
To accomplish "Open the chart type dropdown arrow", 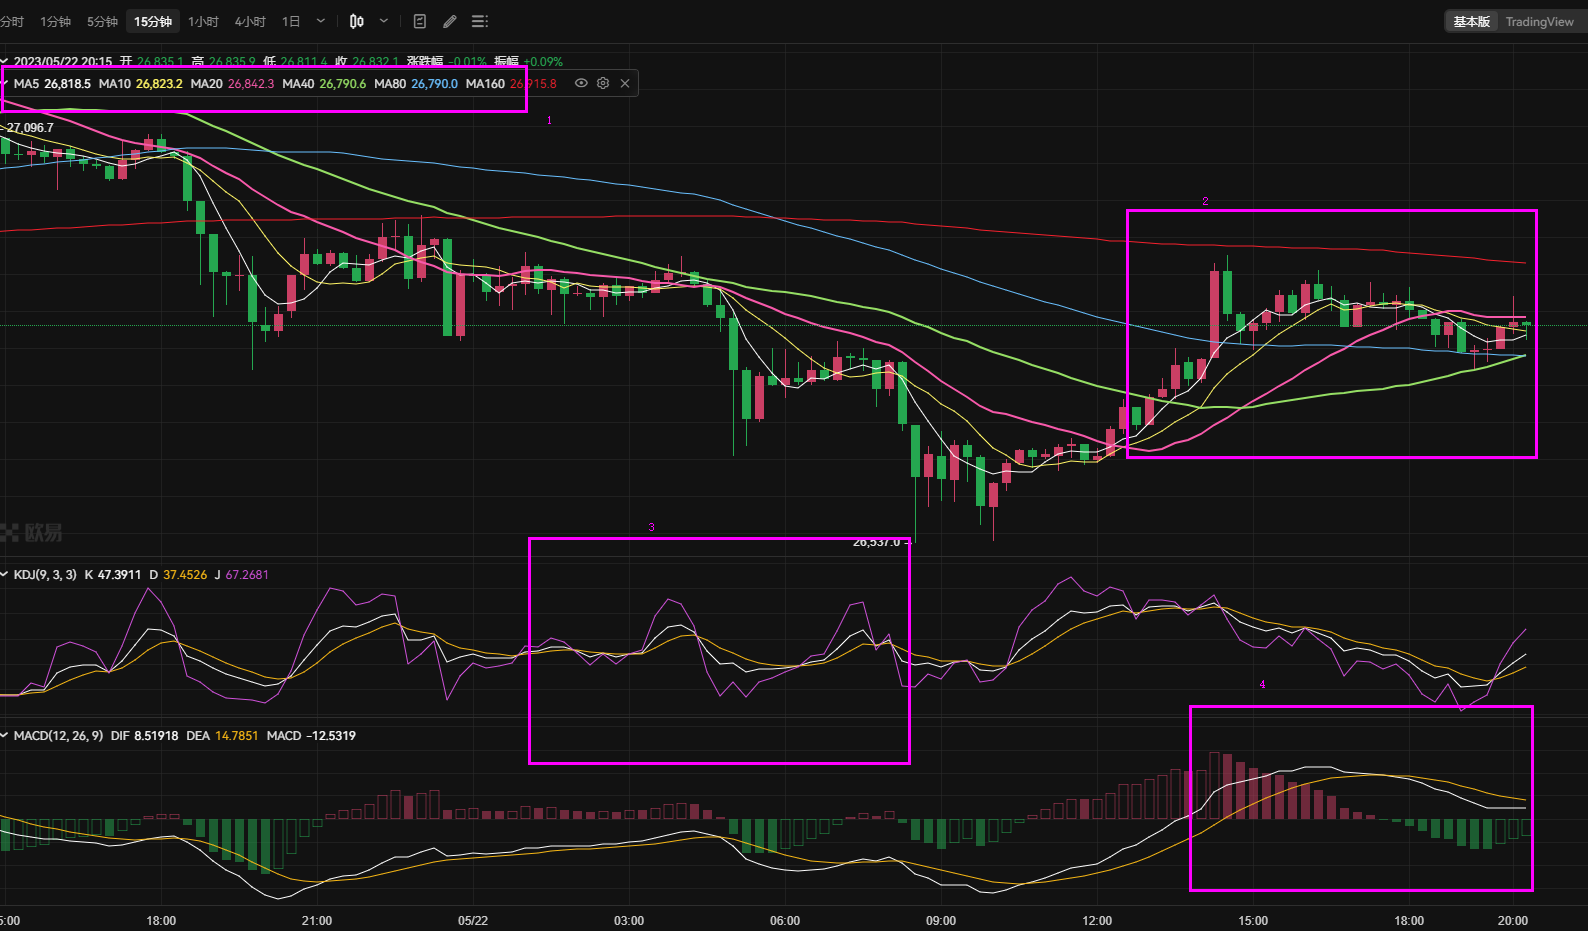I will (x=384, y=21).
